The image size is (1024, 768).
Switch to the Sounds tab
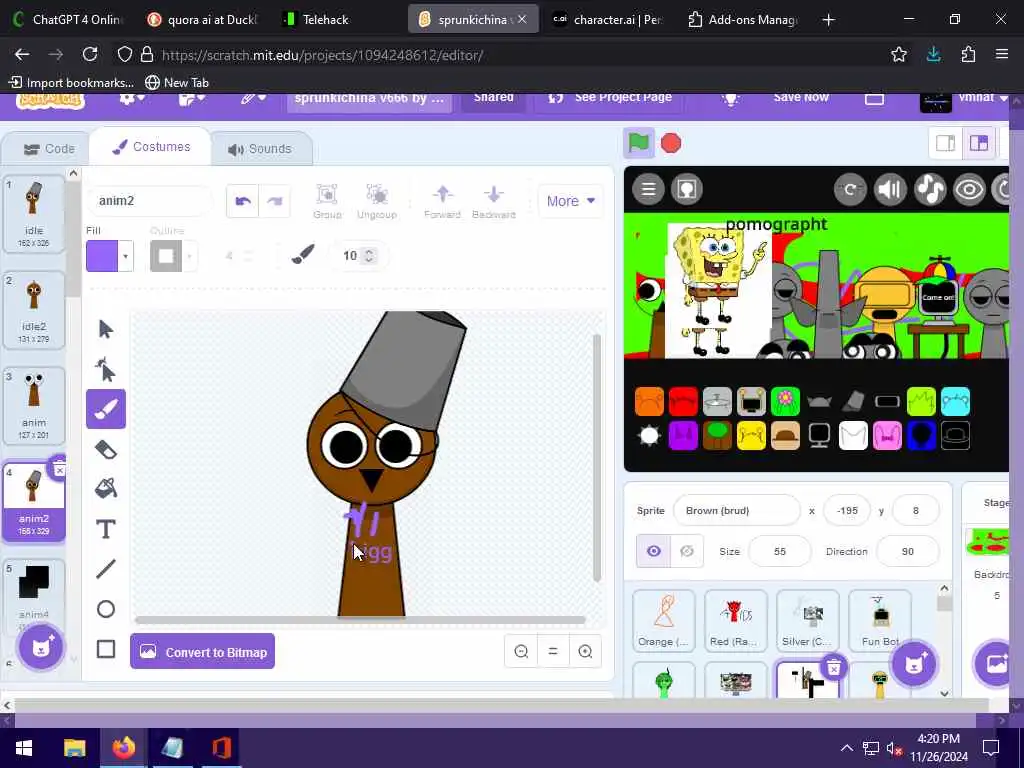point(260,149)
